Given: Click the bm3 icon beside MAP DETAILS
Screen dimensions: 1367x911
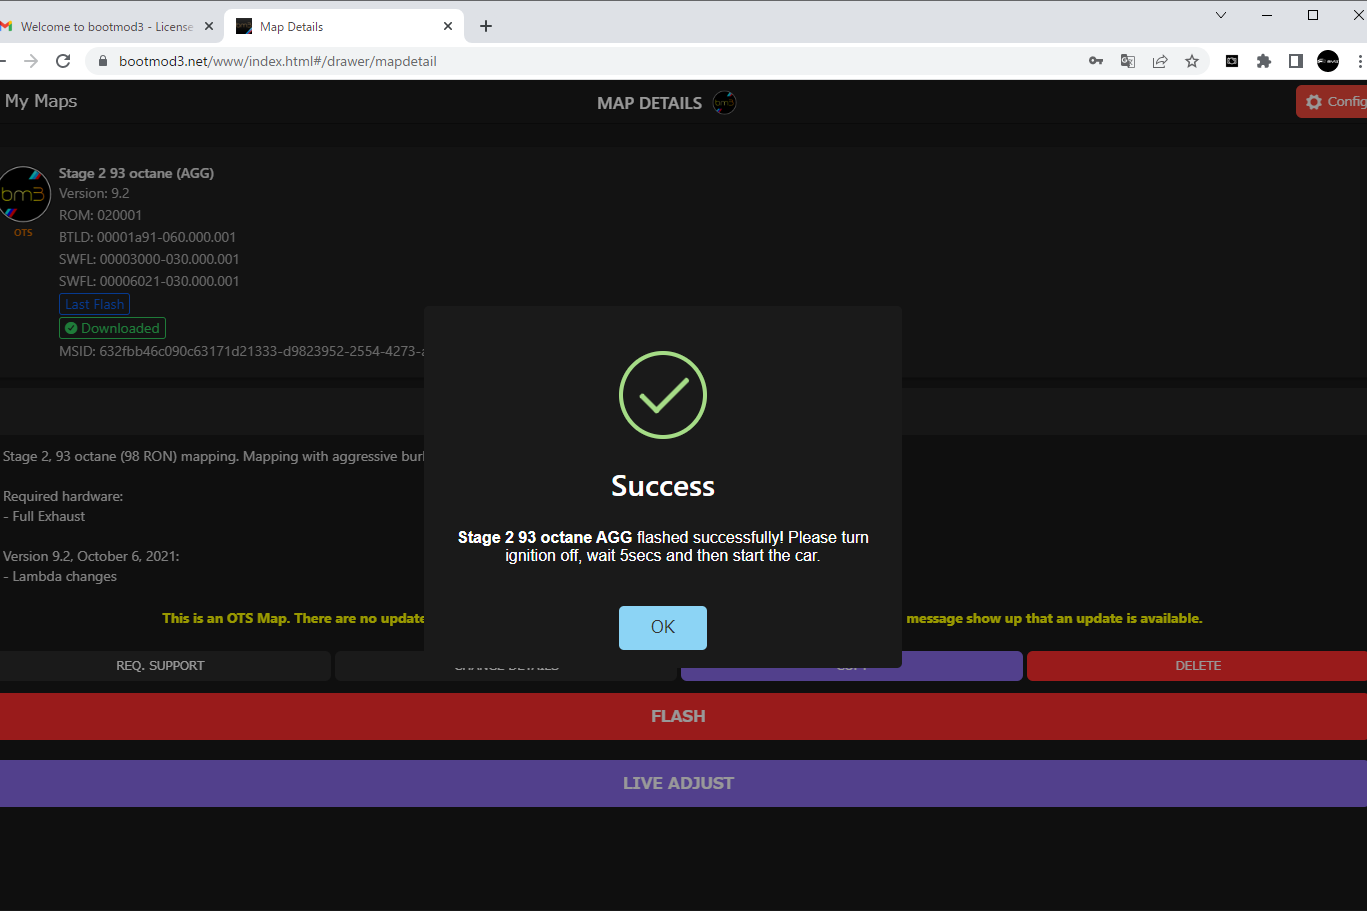Looking at the screenshot, I should (x=724, y=103).
